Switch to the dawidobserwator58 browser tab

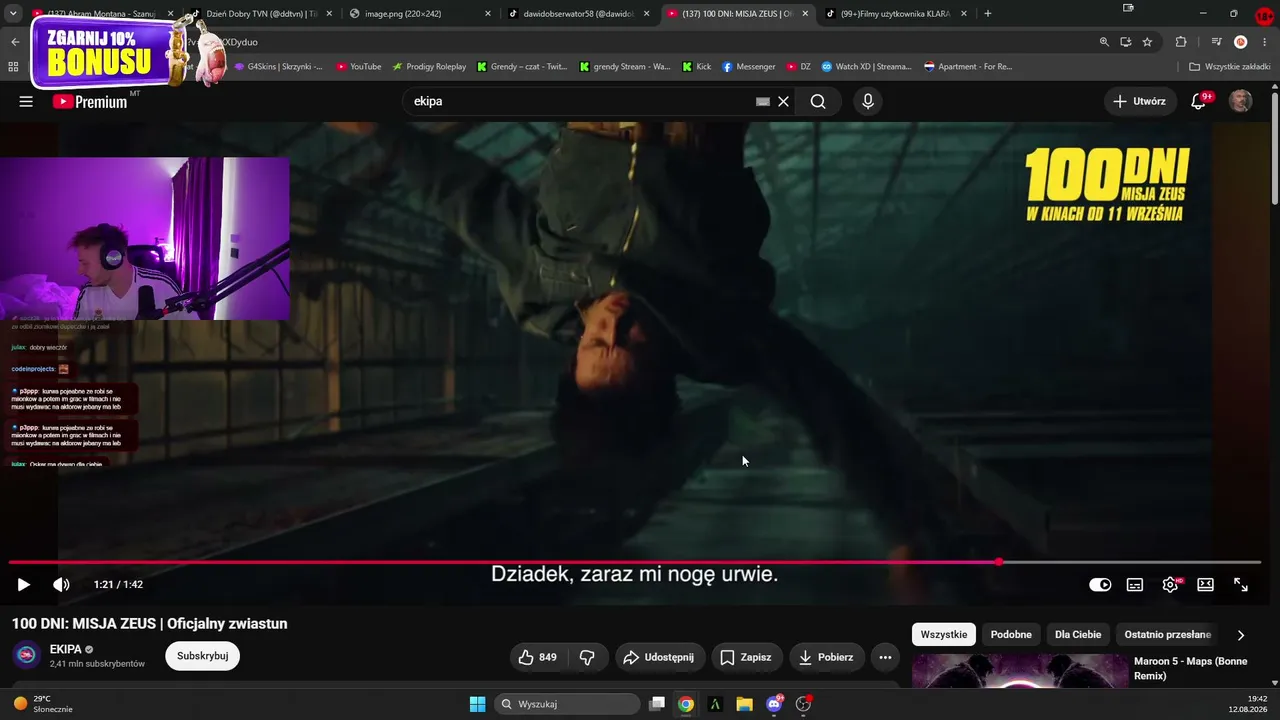pyautogui.click(x=579, y=14)
